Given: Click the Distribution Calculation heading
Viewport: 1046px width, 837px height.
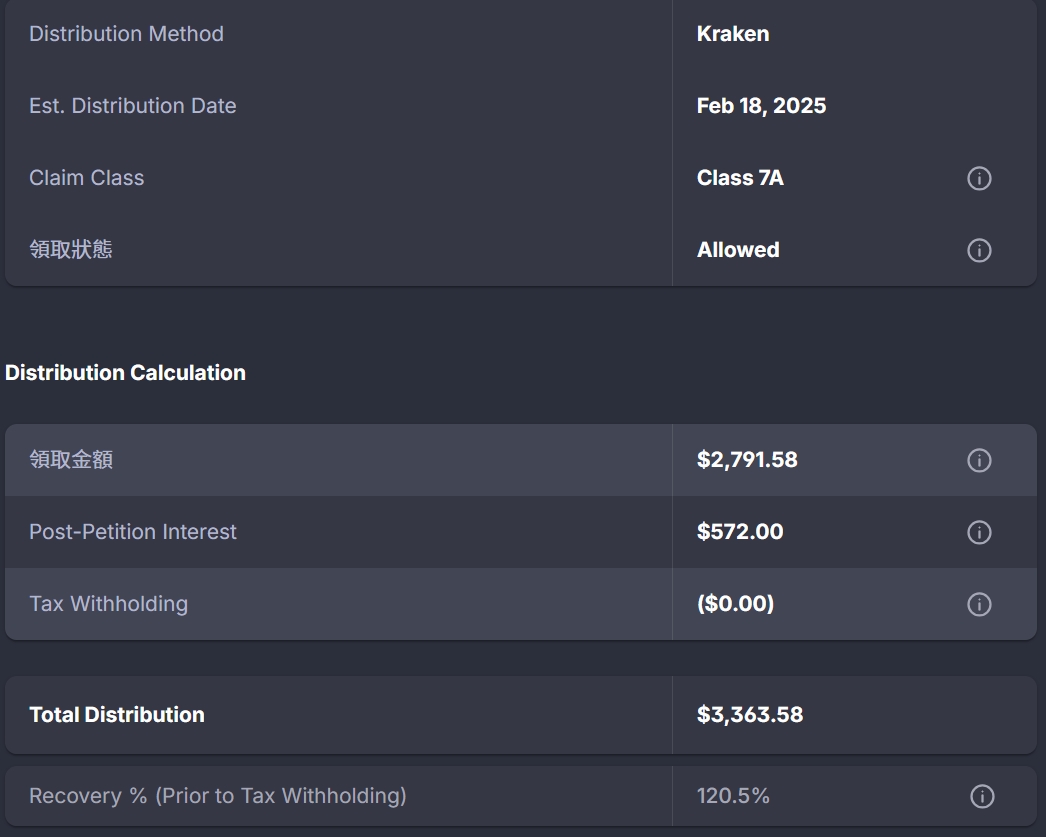Looking at the screenshot, I should (125, 373).
